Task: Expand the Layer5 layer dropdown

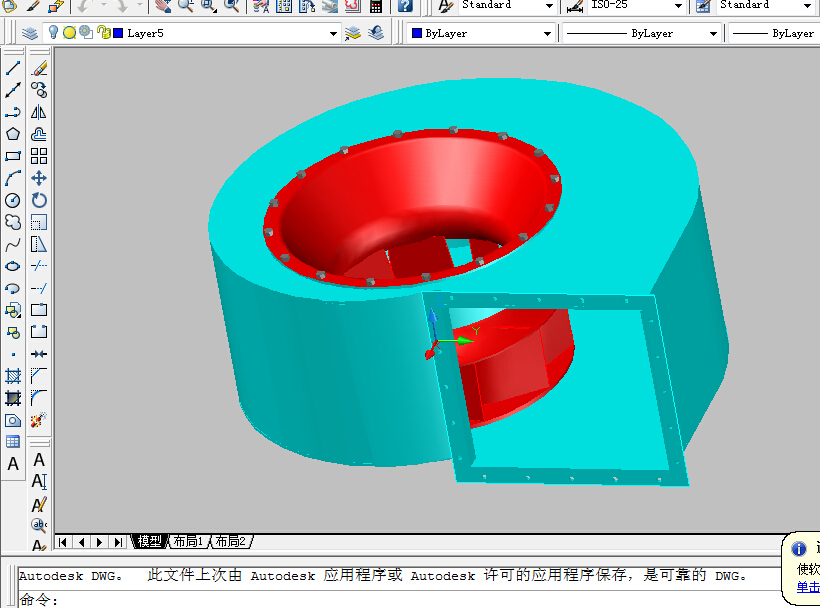Action: pos(333,33)
